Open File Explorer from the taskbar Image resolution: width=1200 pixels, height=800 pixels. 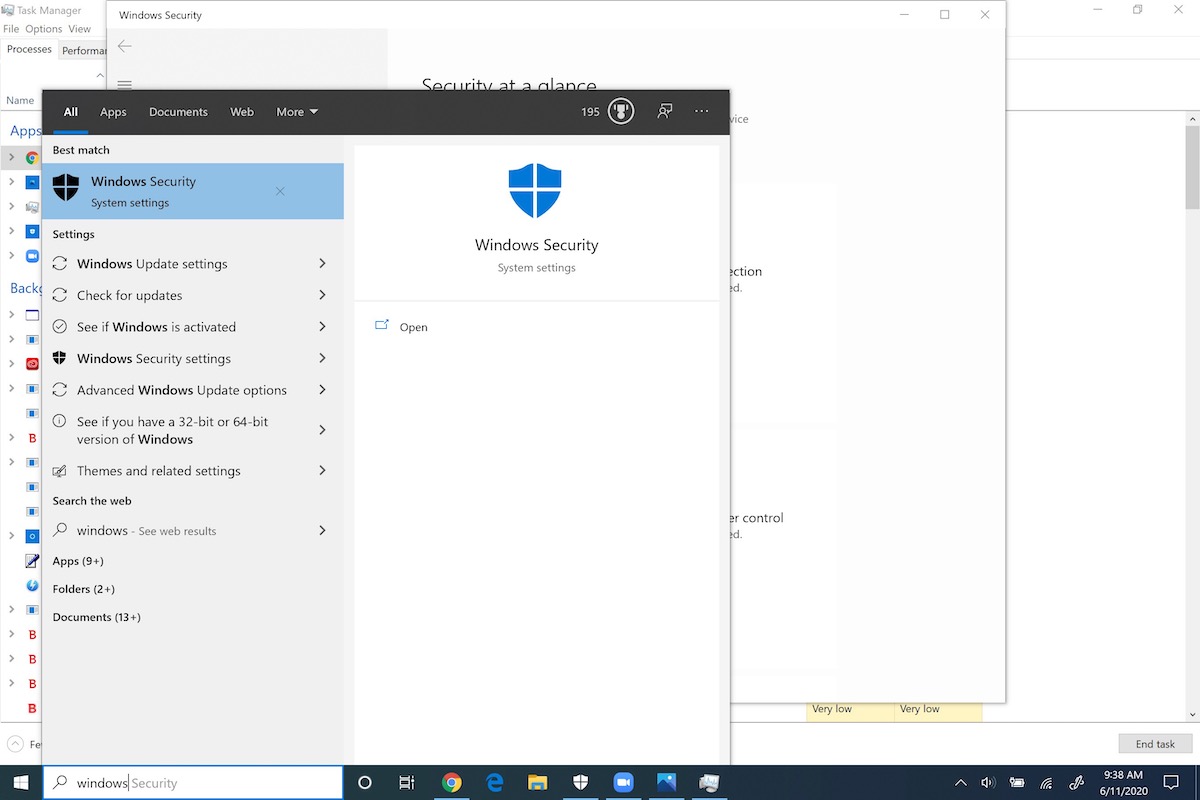(538, 783)
